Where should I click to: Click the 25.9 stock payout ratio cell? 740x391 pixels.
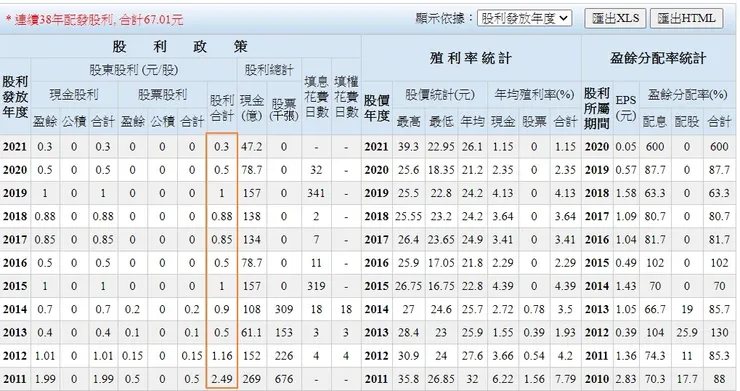click(x=687, y=332)
